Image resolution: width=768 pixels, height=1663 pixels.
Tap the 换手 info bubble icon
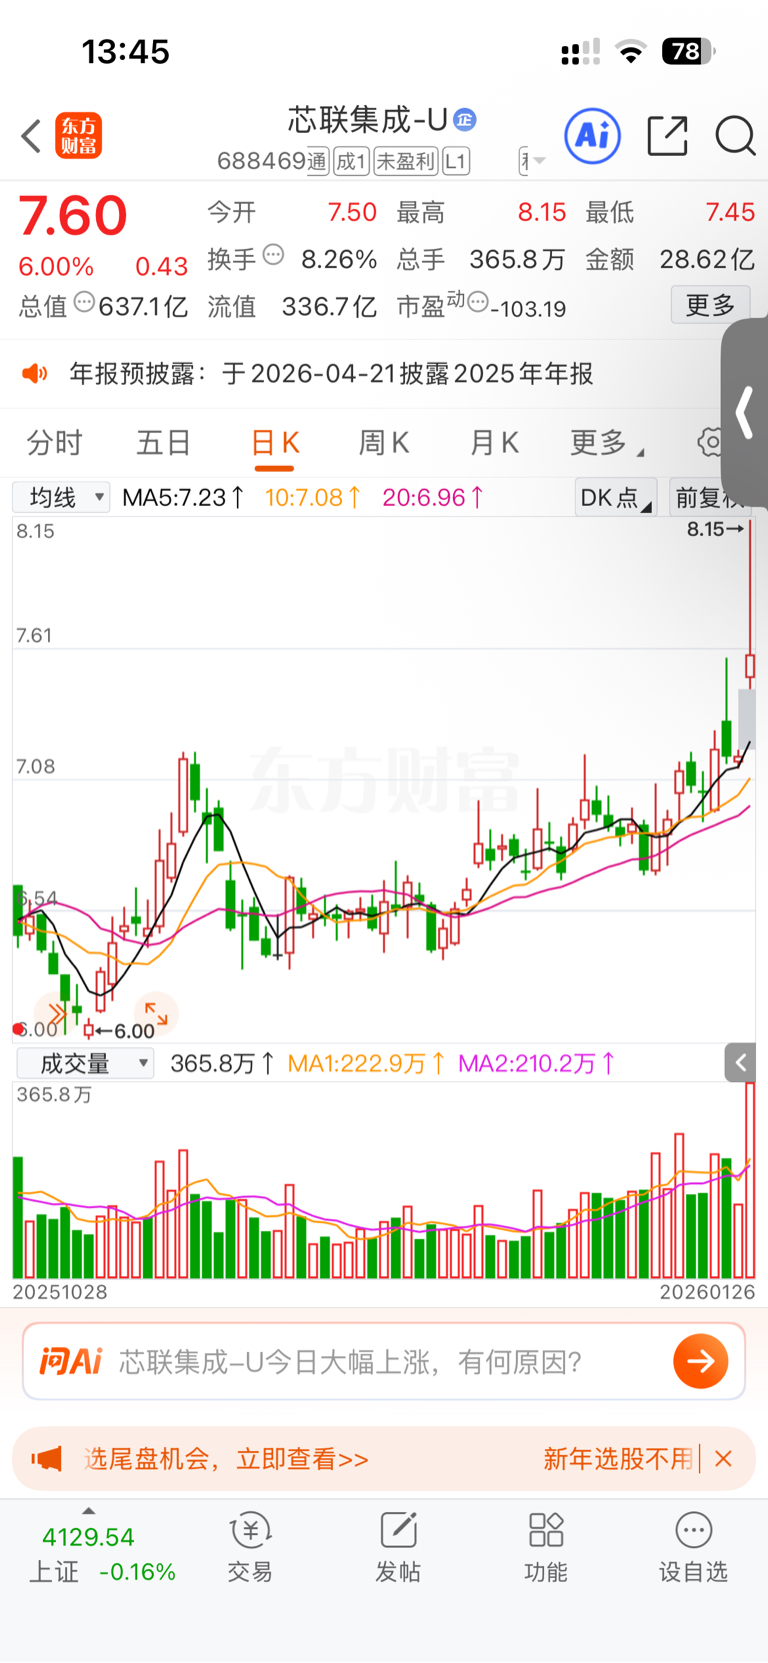(x=273, y=255)
